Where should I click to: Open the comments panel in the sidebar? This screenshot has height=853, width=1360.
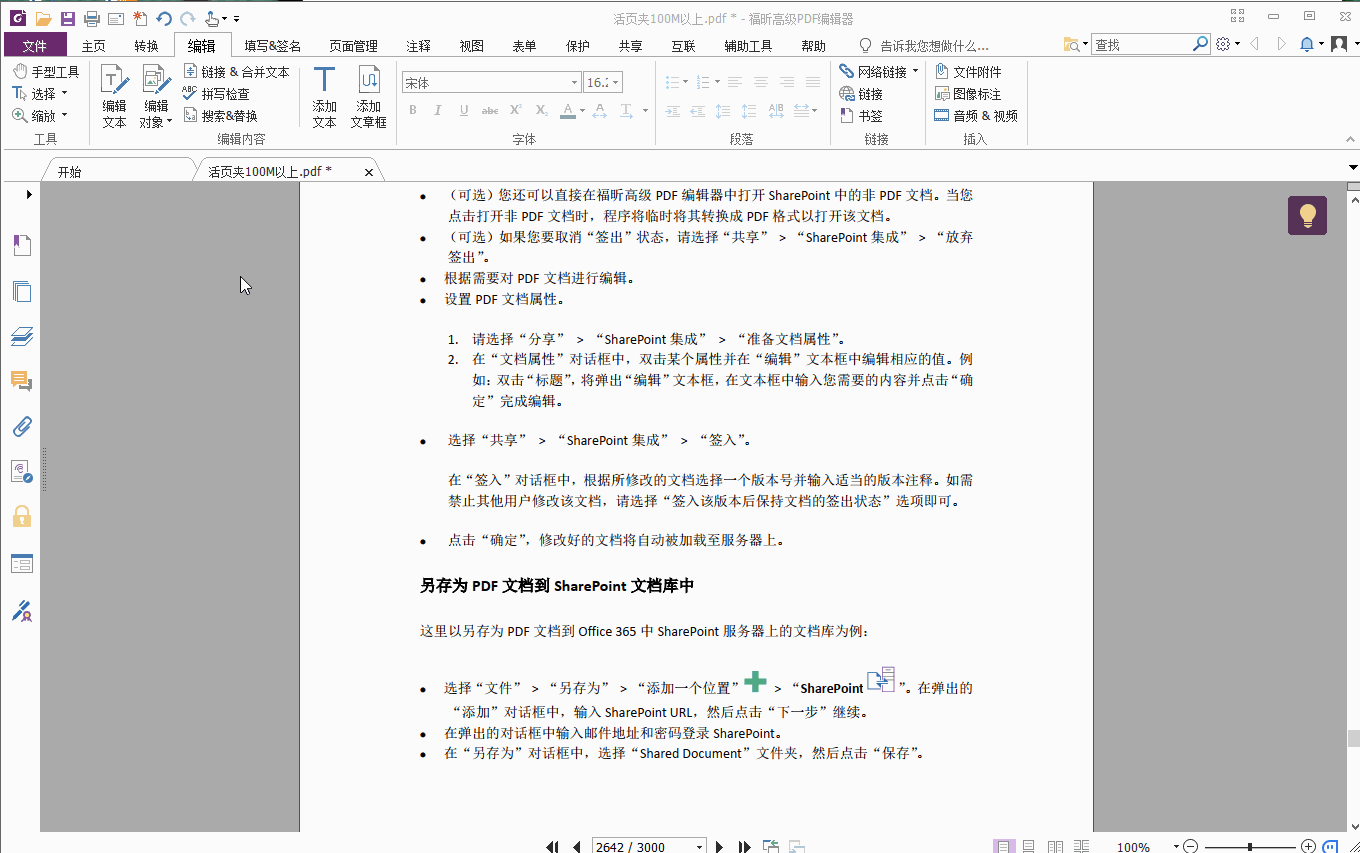22,380
